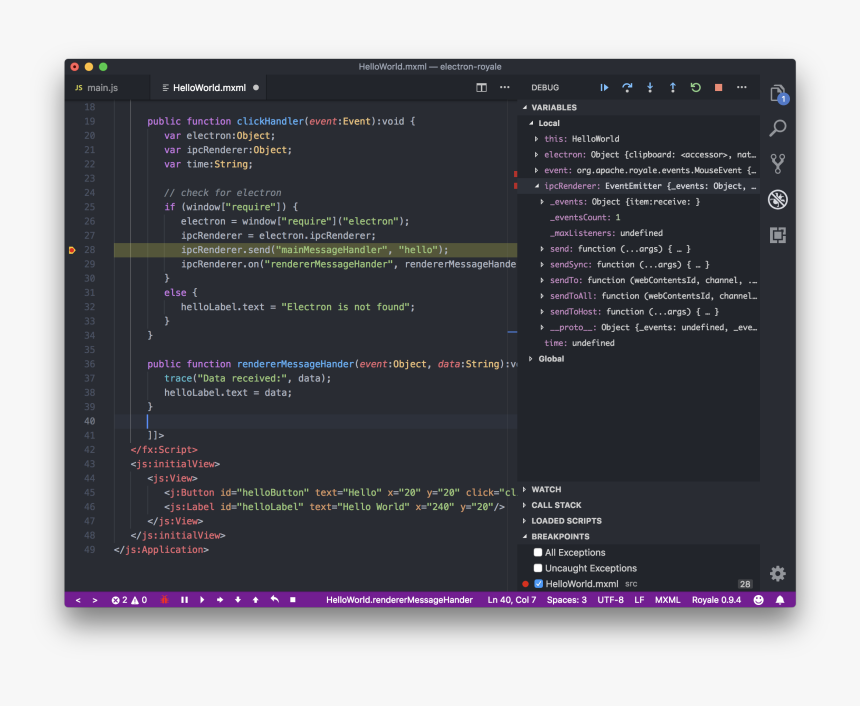Pause debugging from status bar

(x=184, y=600)
